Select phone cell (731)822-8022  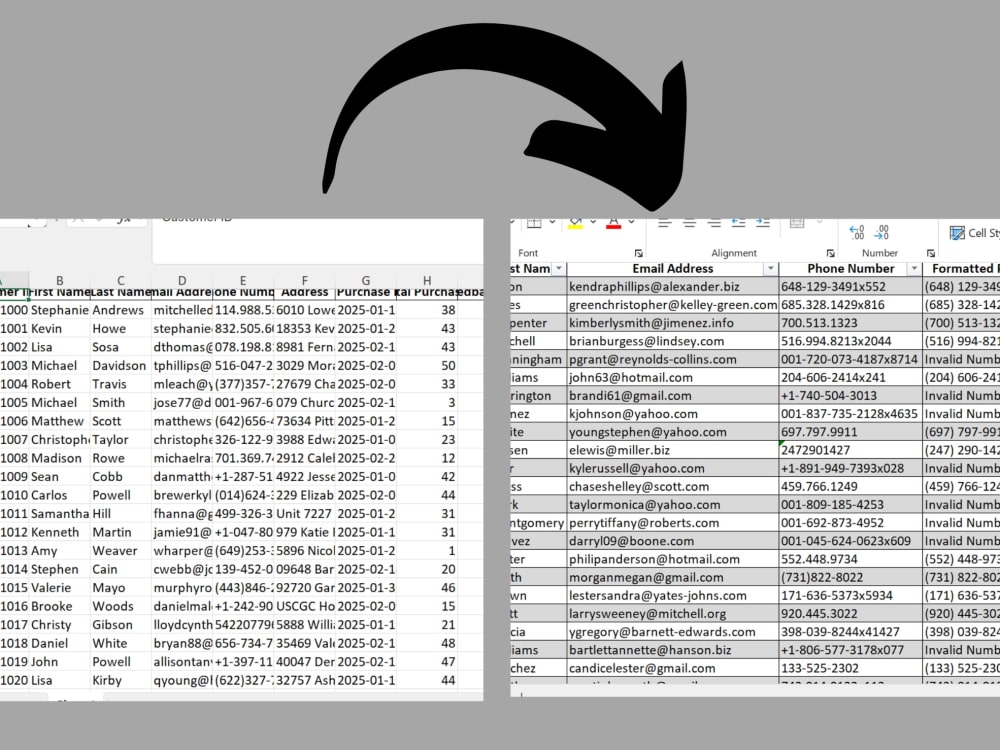850,577
